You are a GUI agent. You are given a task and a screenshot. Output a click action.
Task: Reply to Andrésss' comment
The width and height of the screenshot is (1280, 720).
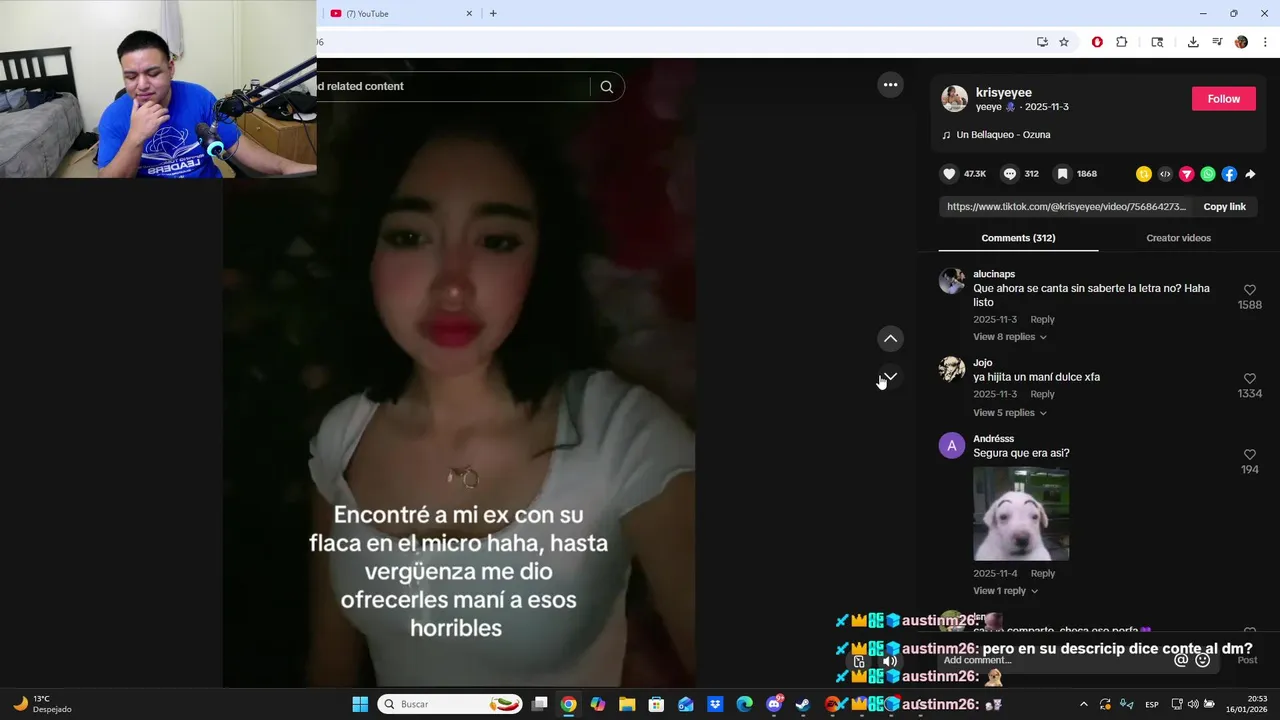1042,574
